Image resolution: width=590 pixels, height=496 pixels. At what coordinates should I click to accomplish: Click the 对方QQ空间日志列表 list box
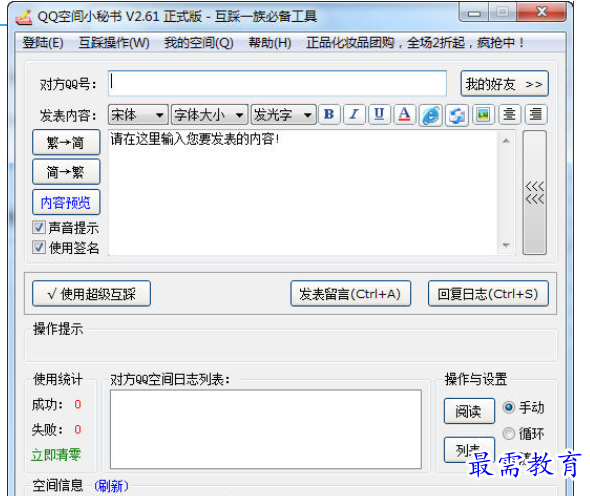pyautogui.click(x=266, y=429)
